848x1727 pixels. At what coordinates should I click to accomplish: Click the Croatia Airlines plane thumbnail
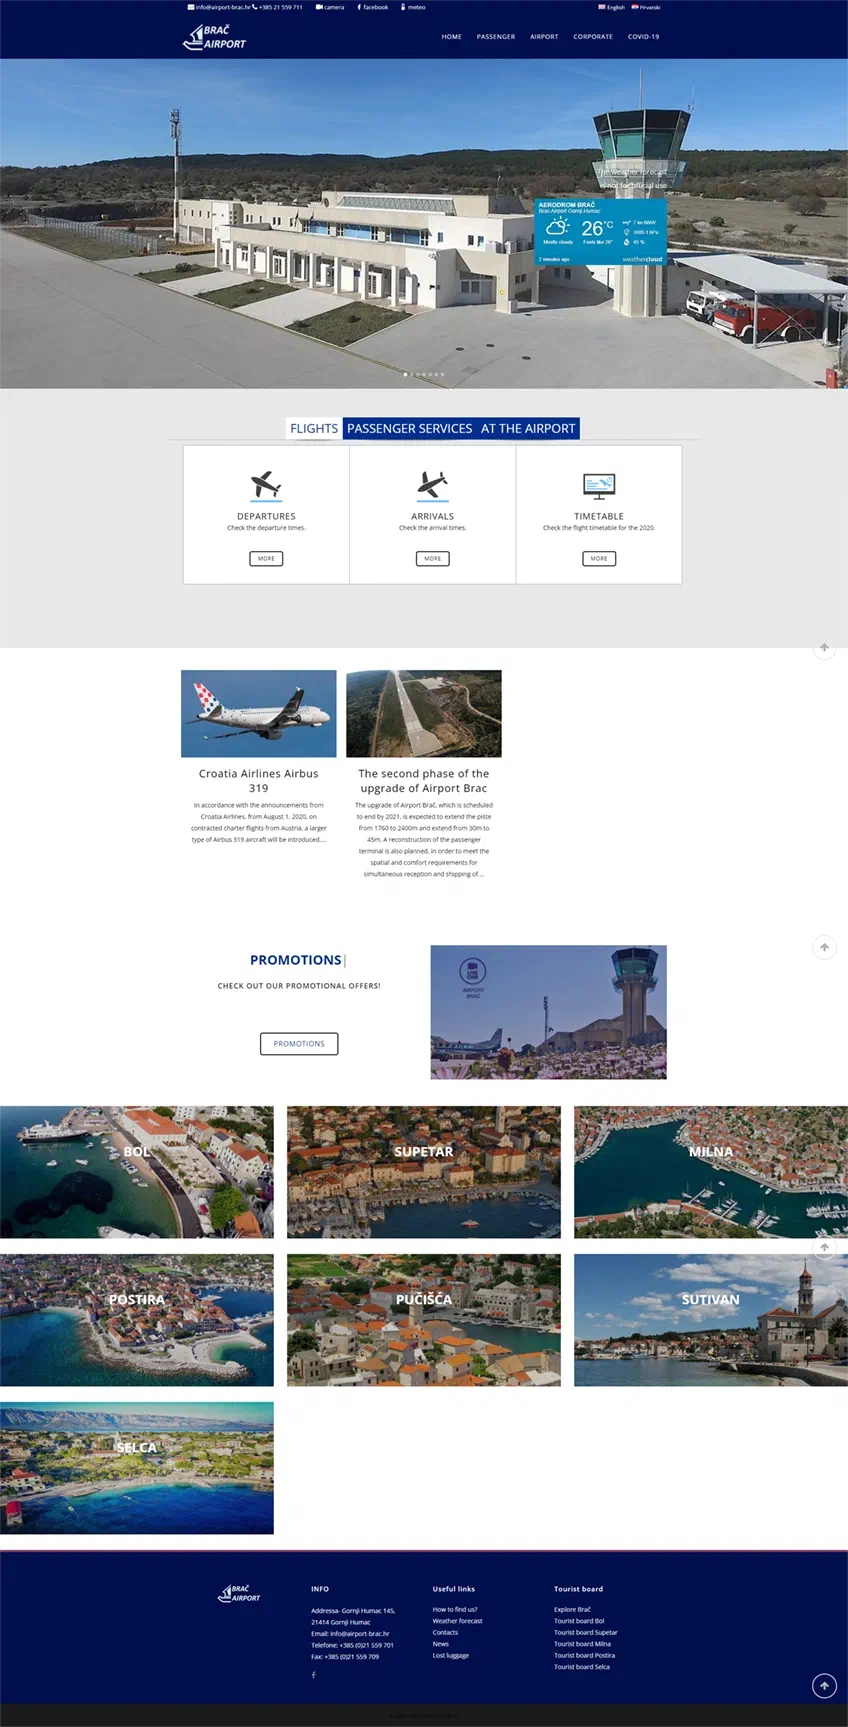tap(258, 713)
